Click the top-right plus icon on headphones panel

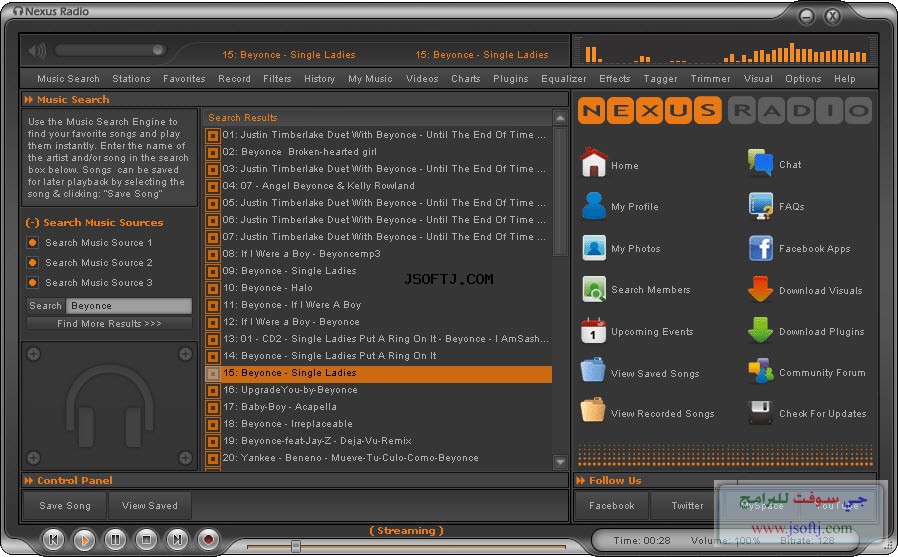pyautogui.click(x=185, y=354)
